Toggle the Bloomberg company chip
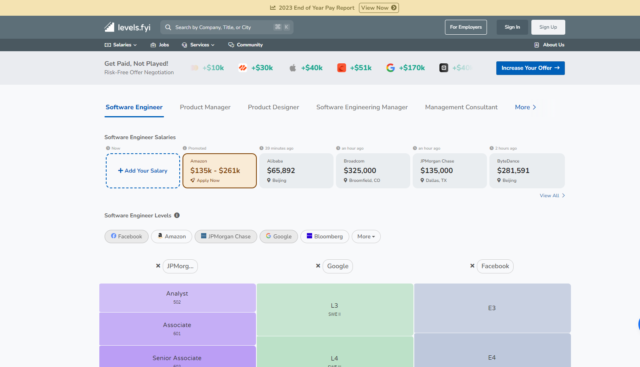640x367 pixels. tap(325, 236)
